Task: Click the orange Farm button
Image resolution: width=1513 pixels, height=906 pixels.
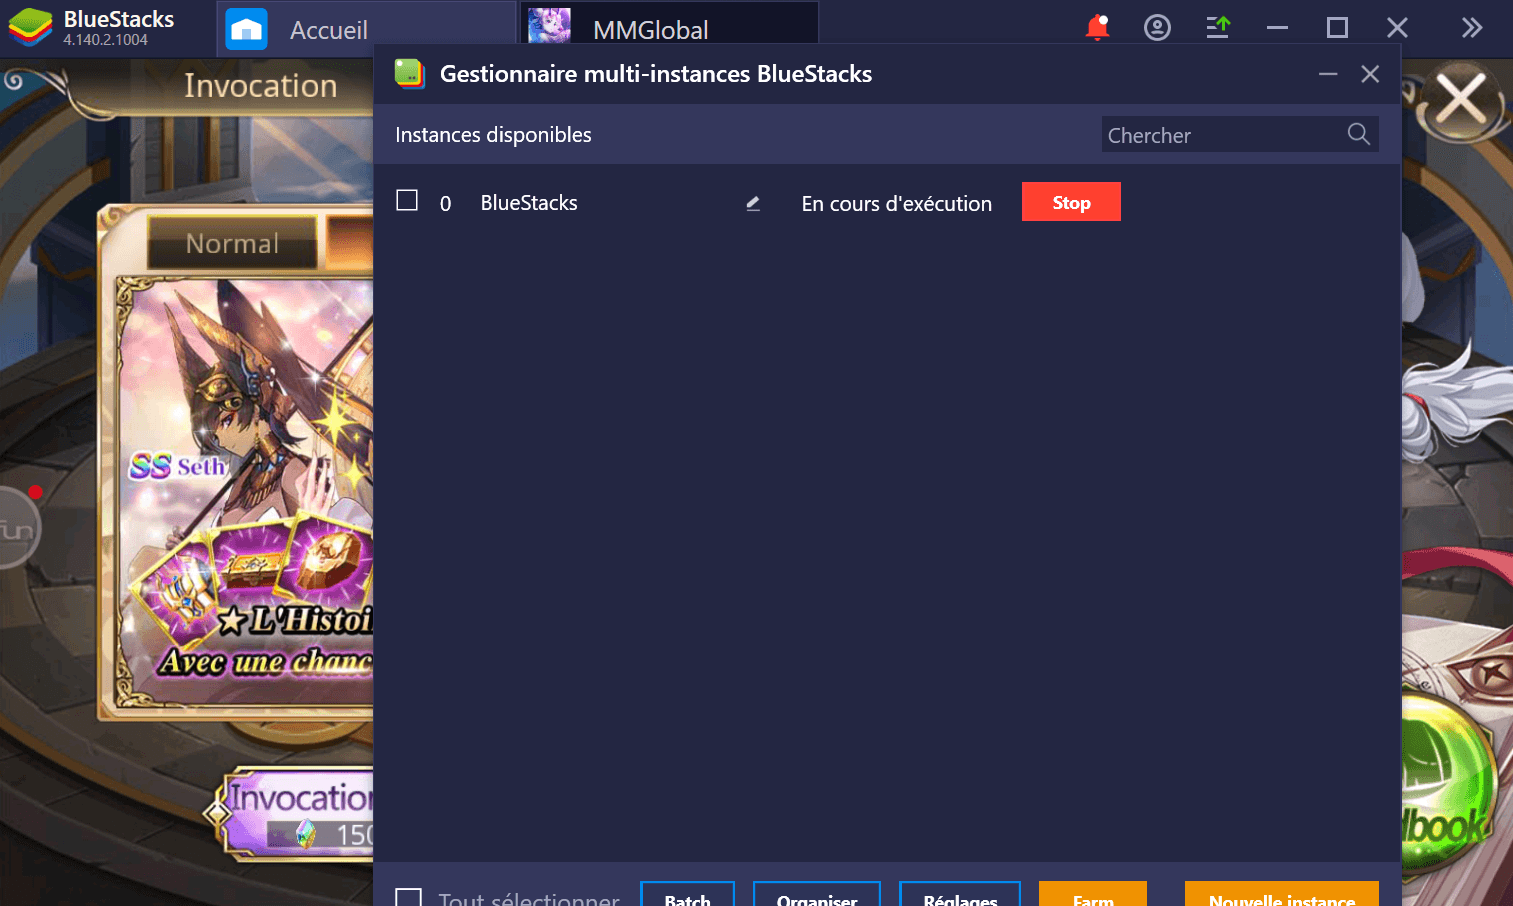Action: (x=1093, y=894)
